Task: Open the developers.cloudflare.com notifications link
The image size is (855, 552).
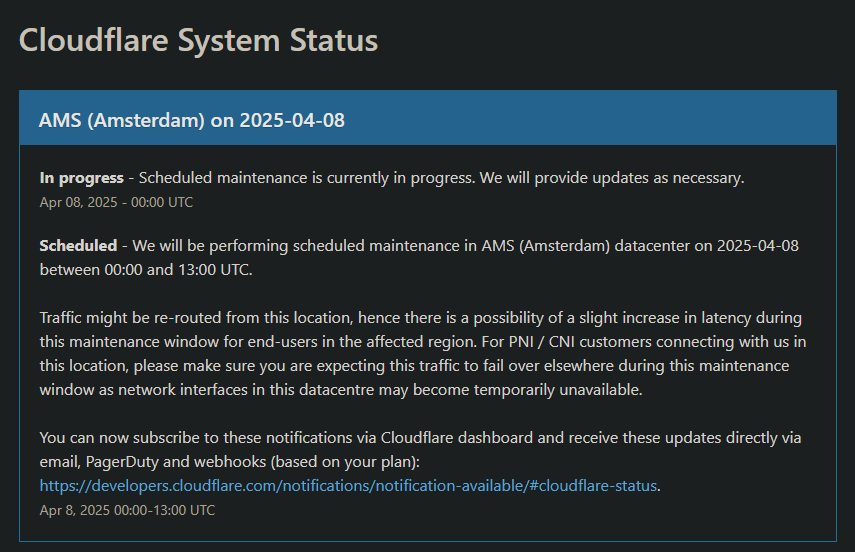Action: (348, 485)
